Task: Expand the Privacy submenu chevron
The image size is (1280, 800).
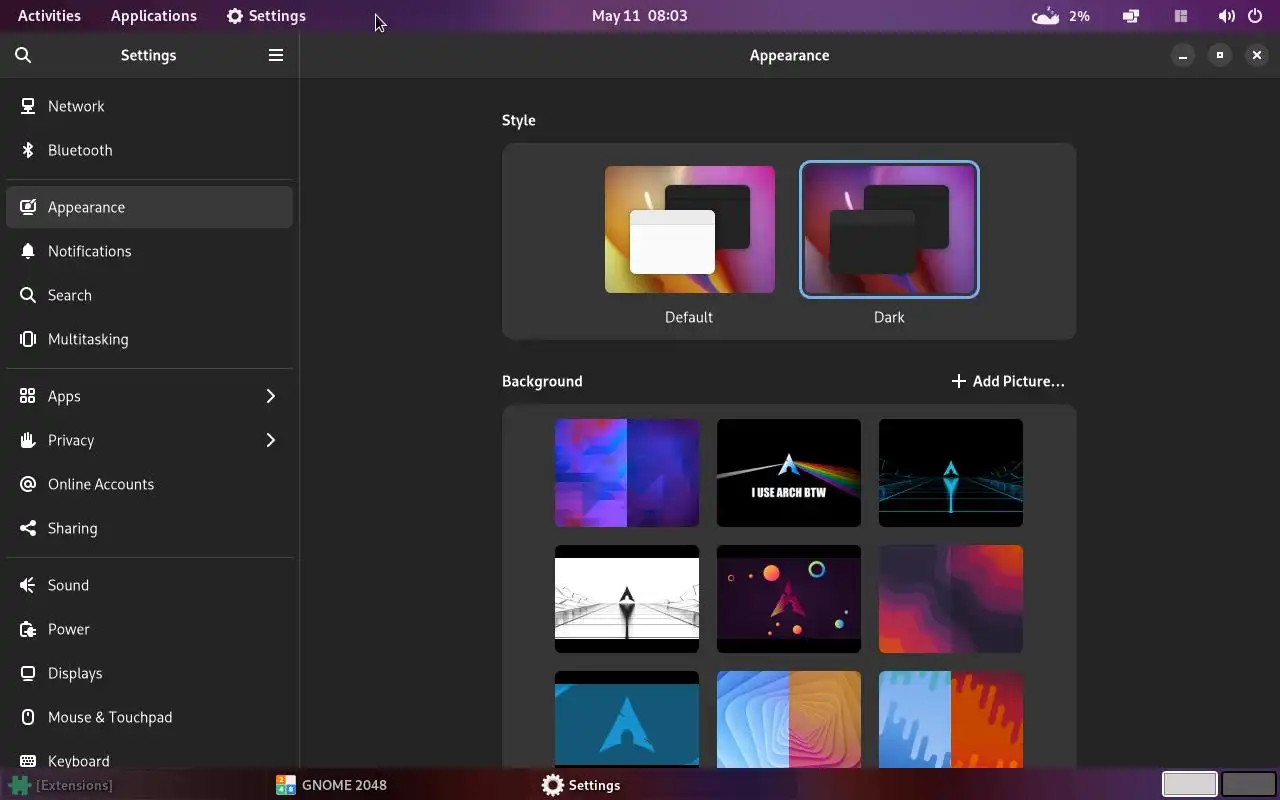Action: [270, 440]
